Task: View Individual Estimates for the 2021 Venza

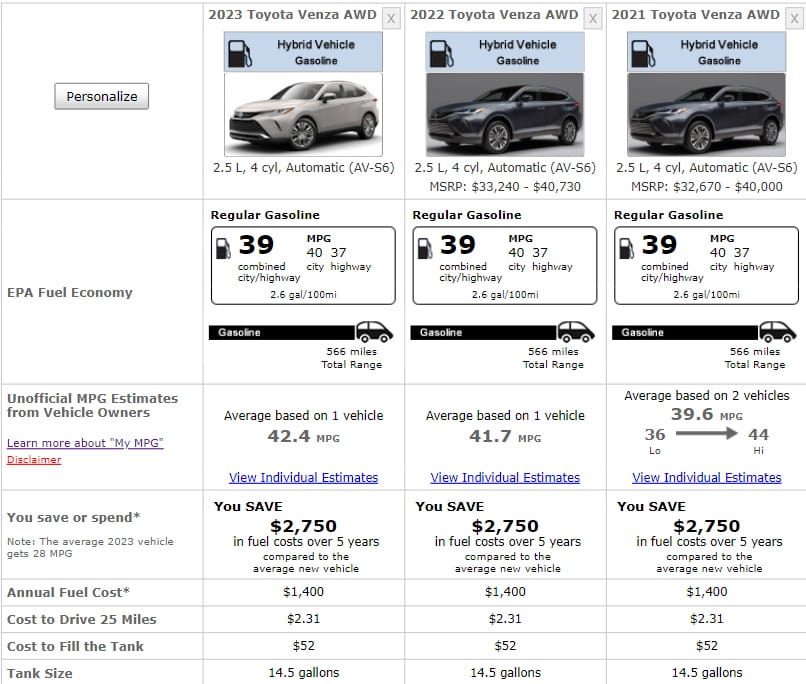Action: click(706, 477)
